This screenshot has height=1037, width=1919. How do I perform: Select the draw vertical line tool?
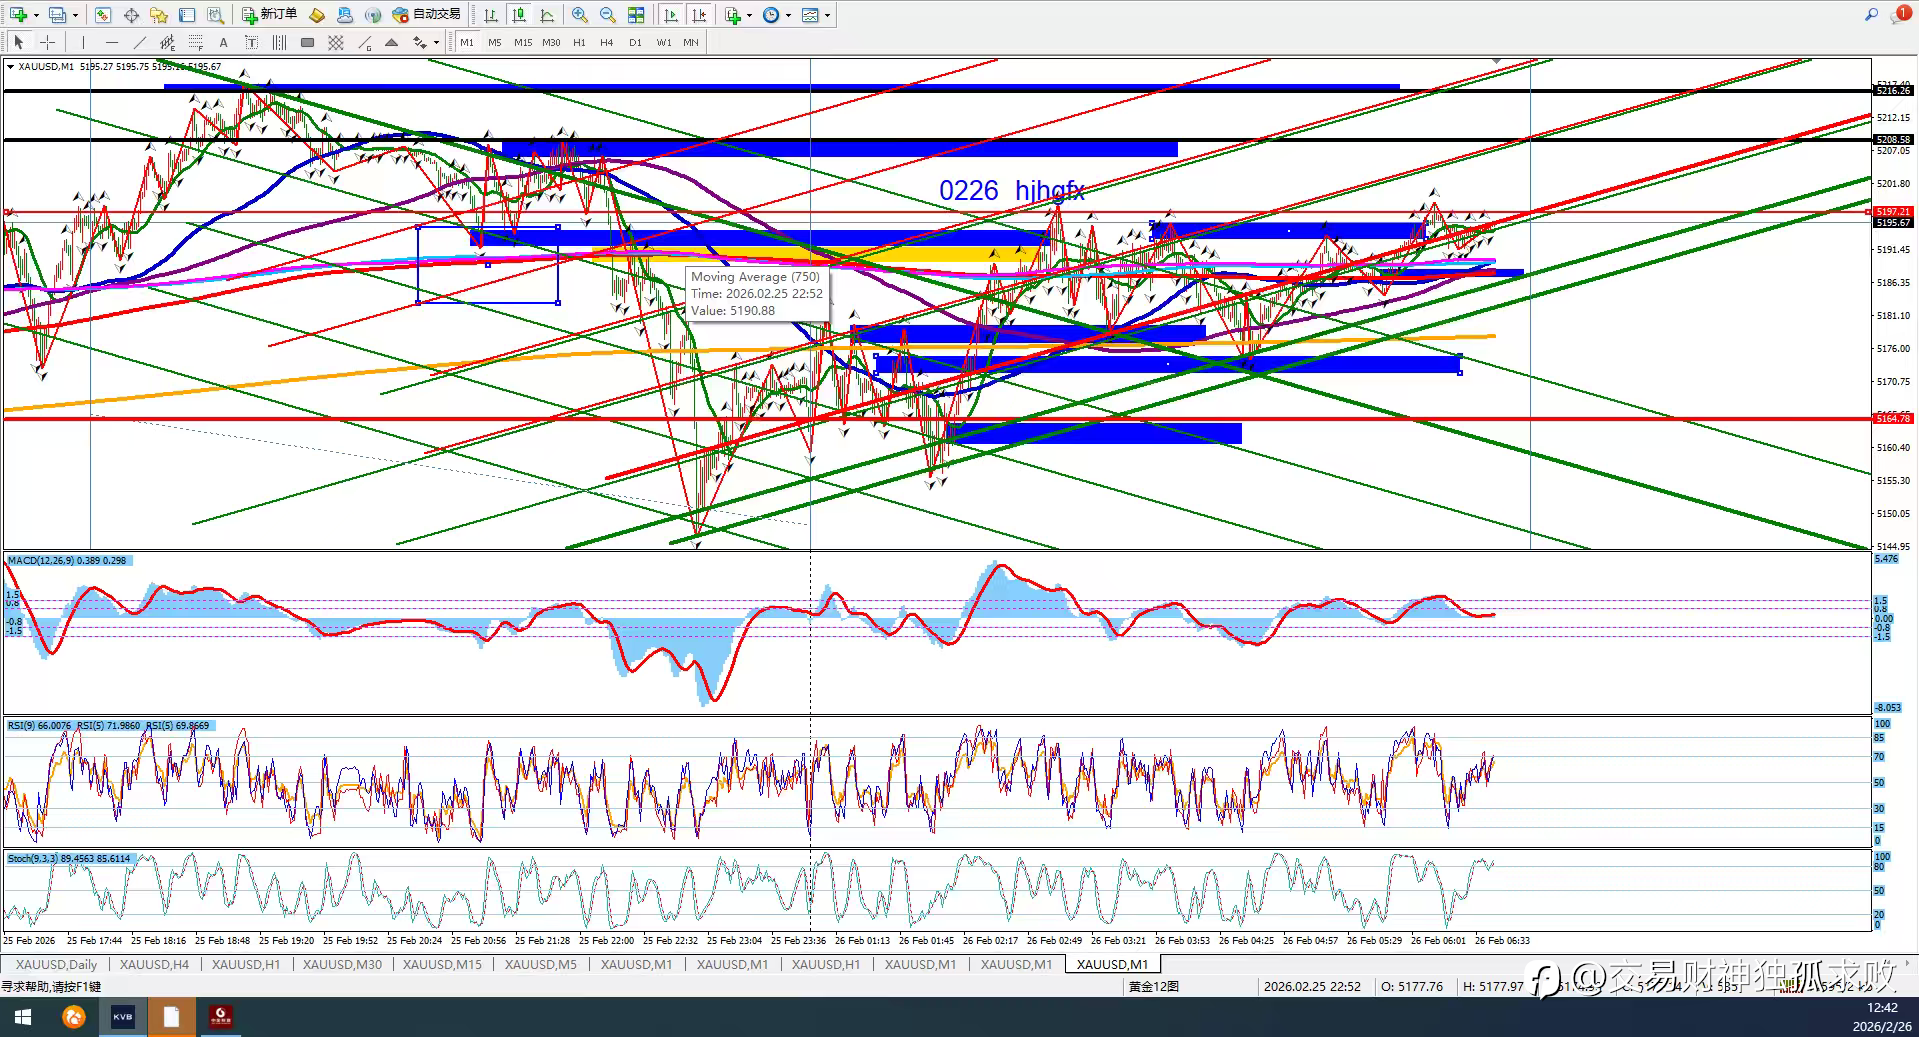83,42
